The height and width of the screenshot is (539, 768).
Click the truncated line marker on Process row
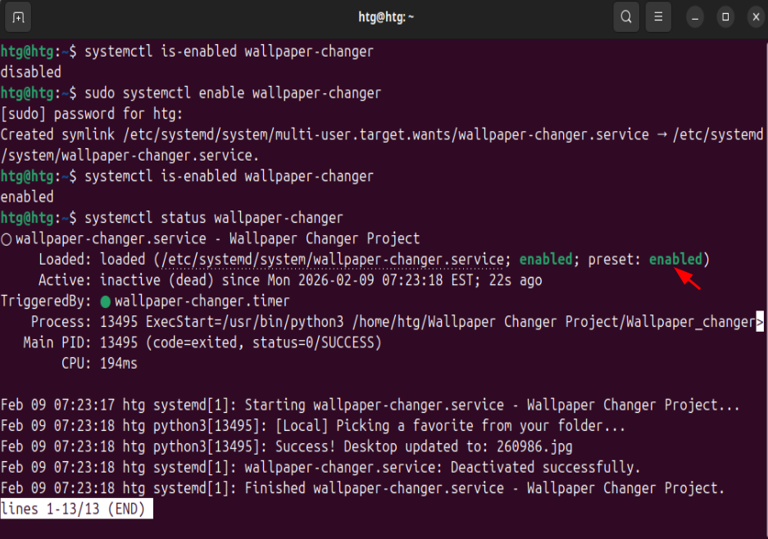click(760, 322)
